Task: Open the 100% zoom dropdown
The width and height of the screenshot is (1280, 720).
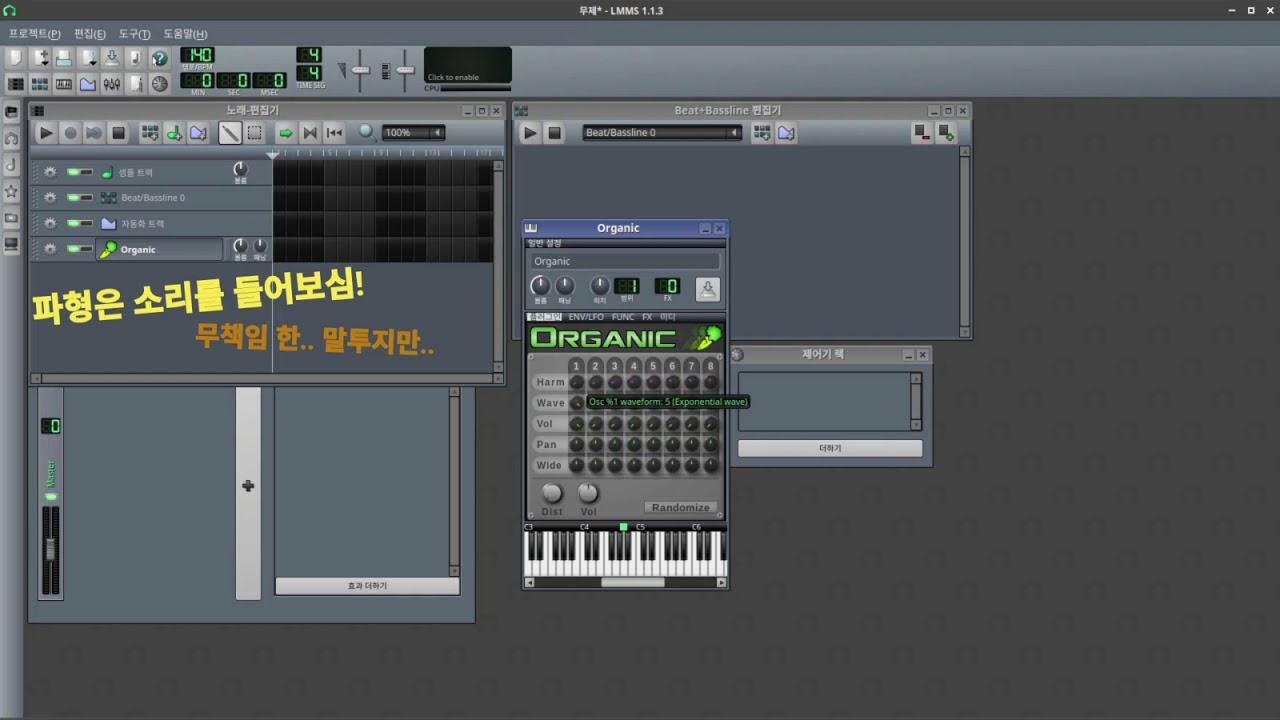Action: [x=413, y=132]
